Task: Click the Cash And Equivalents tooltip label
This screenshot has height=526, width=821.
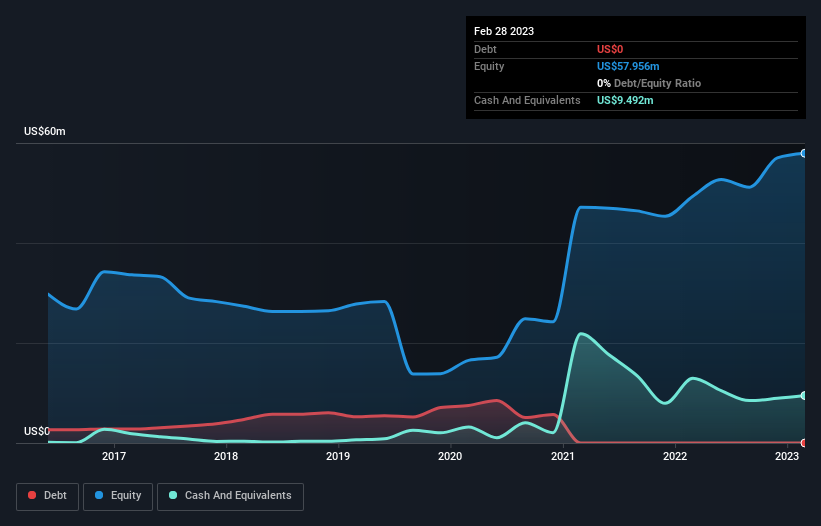Action: 527,100
